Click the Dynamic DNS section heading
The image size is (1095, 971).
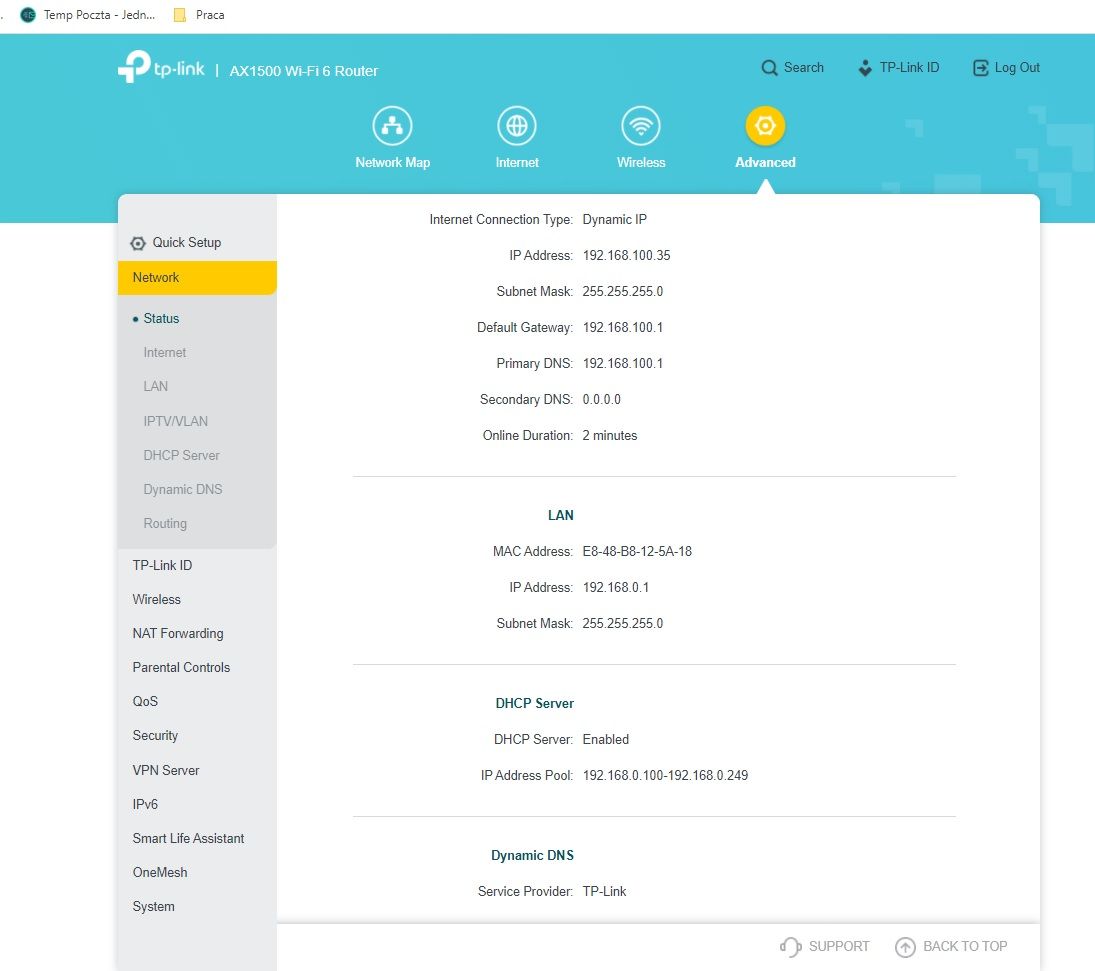[x=532, y=856]
